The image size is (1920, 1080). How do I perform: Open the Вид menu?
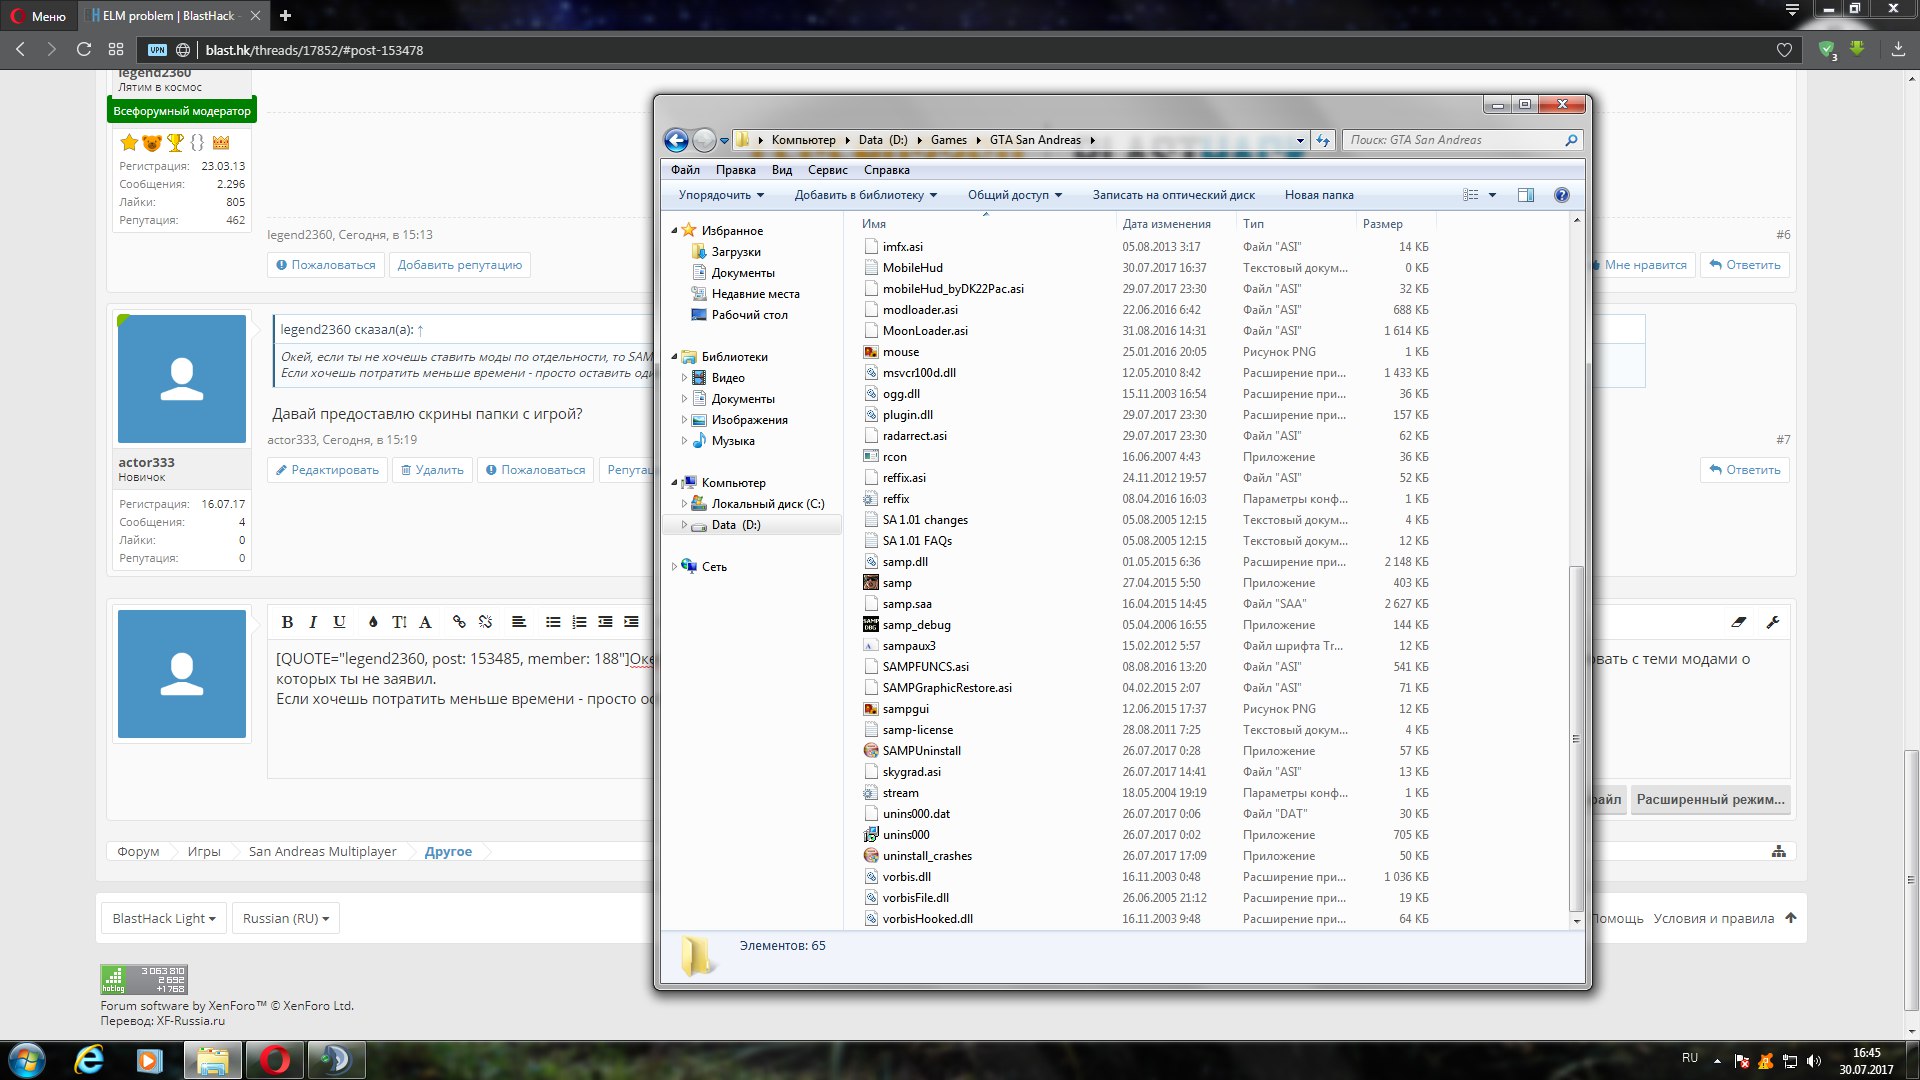pyautogui.click(x=782, y=170)
